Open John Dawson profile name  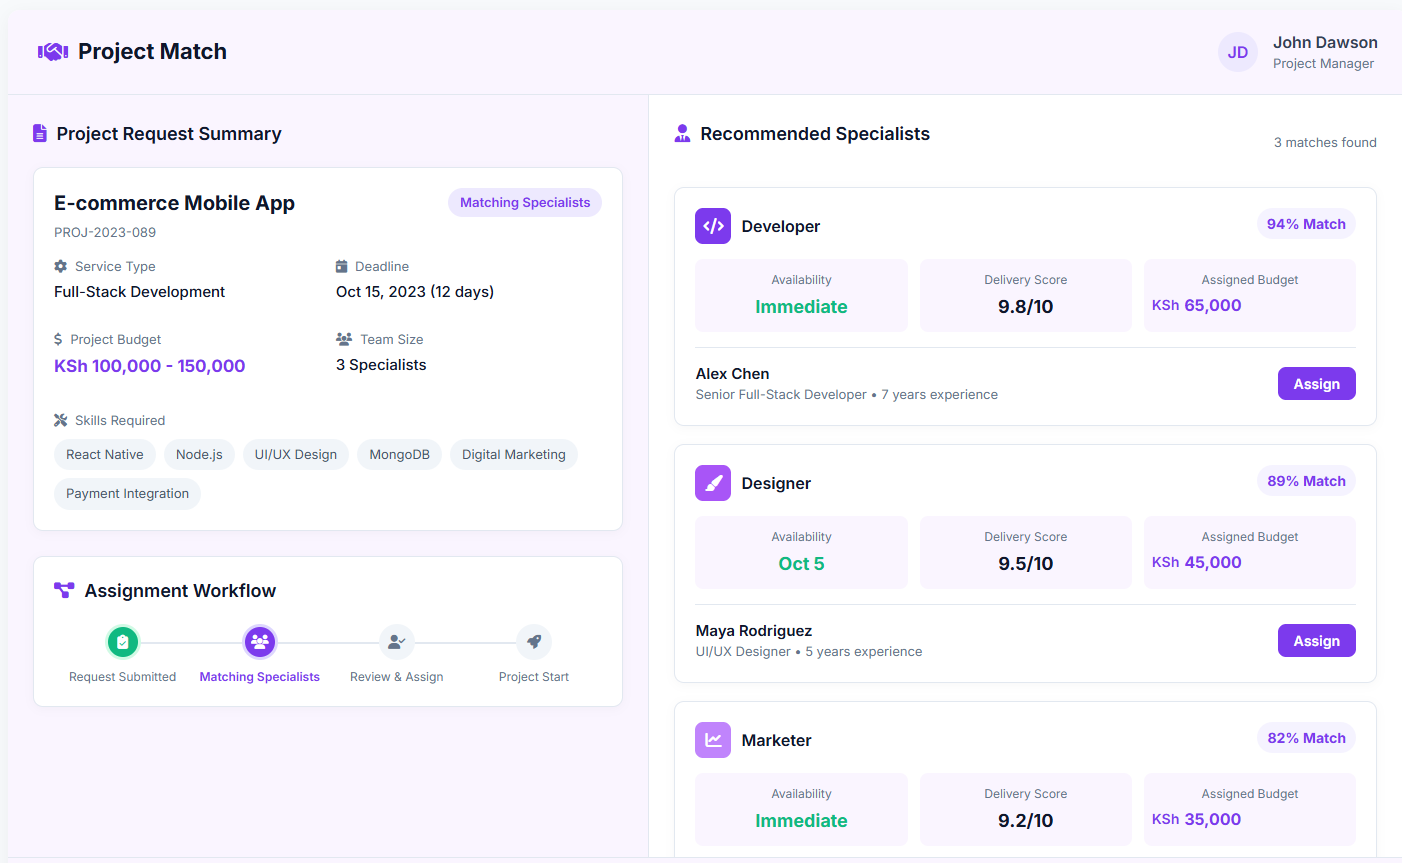point(1325,42)
